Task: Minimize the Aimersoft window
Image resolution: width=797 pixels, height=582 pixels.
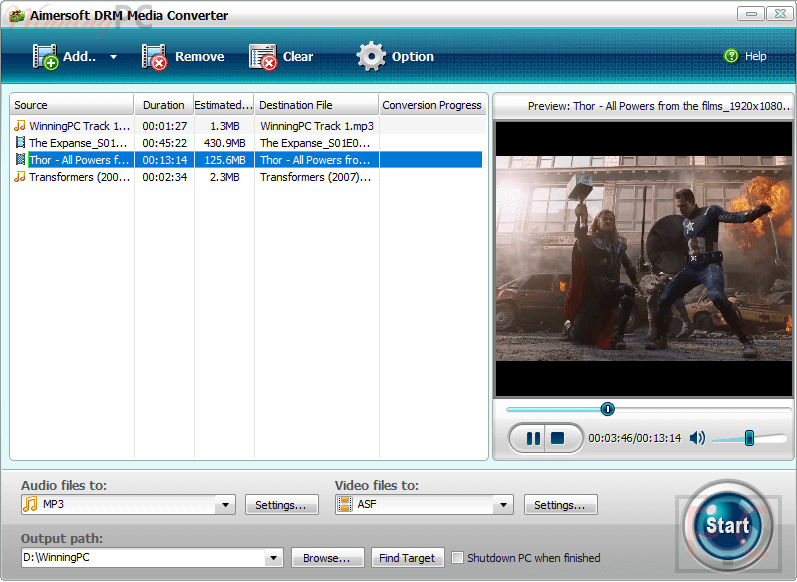Action: [x=751, y=14]
